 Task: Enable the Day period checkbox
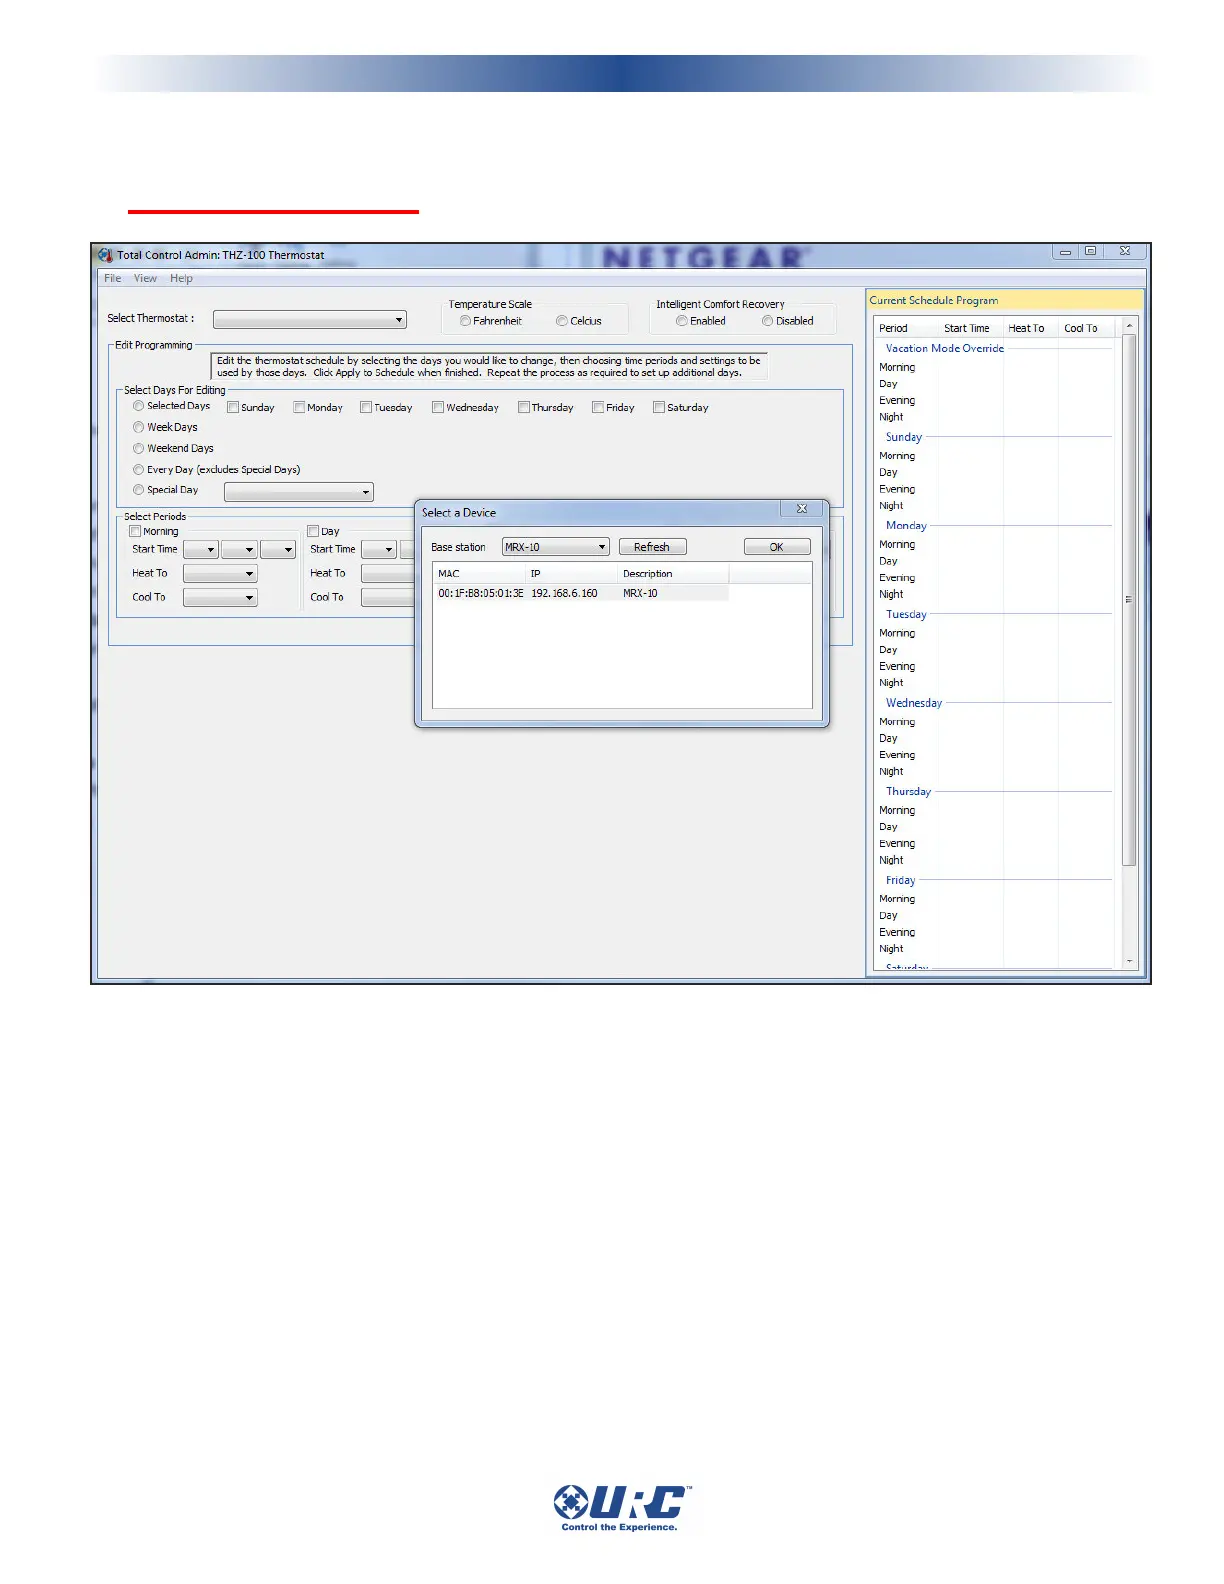tap(313, 531)
